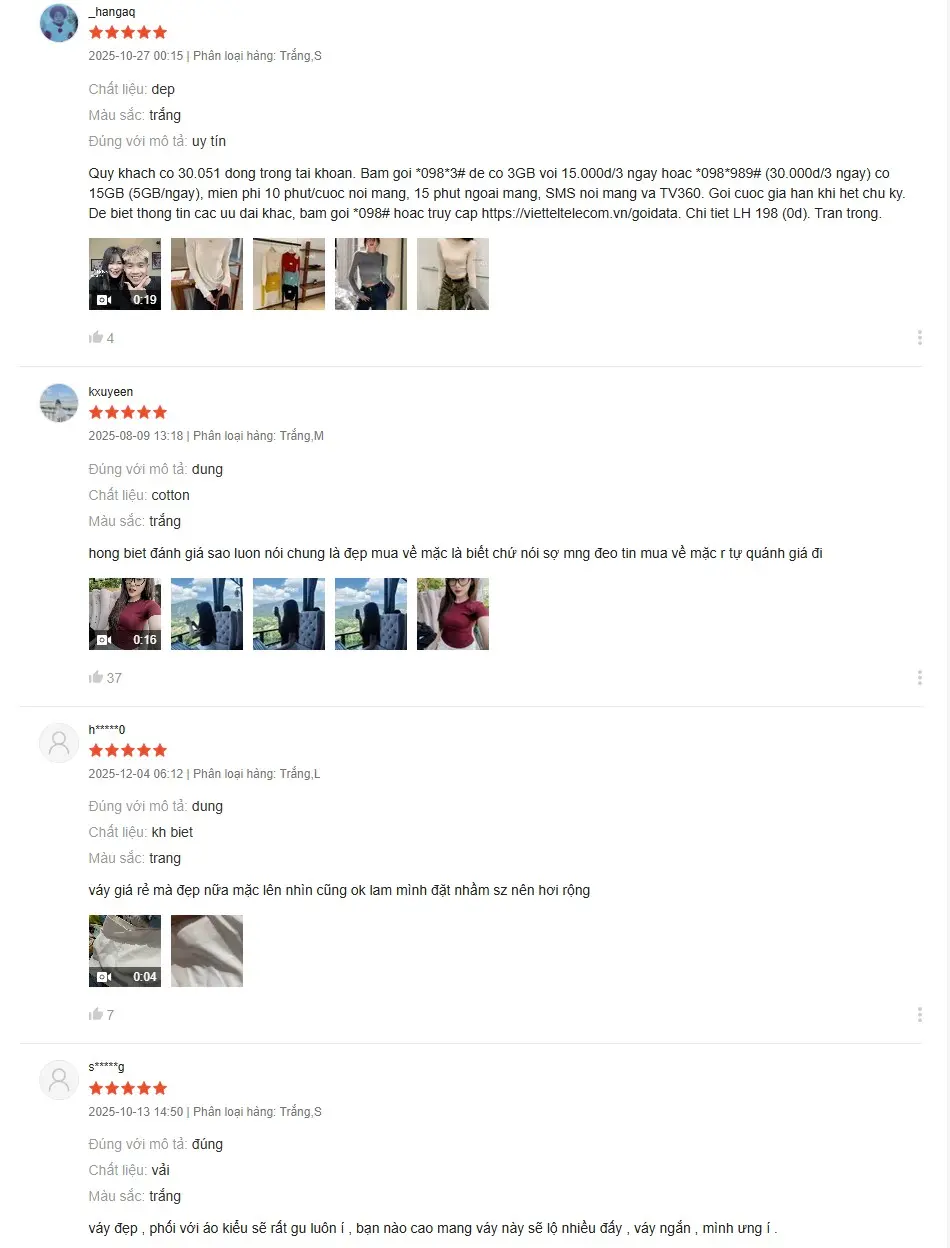Click default avatar of user s*****g

(x=59, y=1079)
